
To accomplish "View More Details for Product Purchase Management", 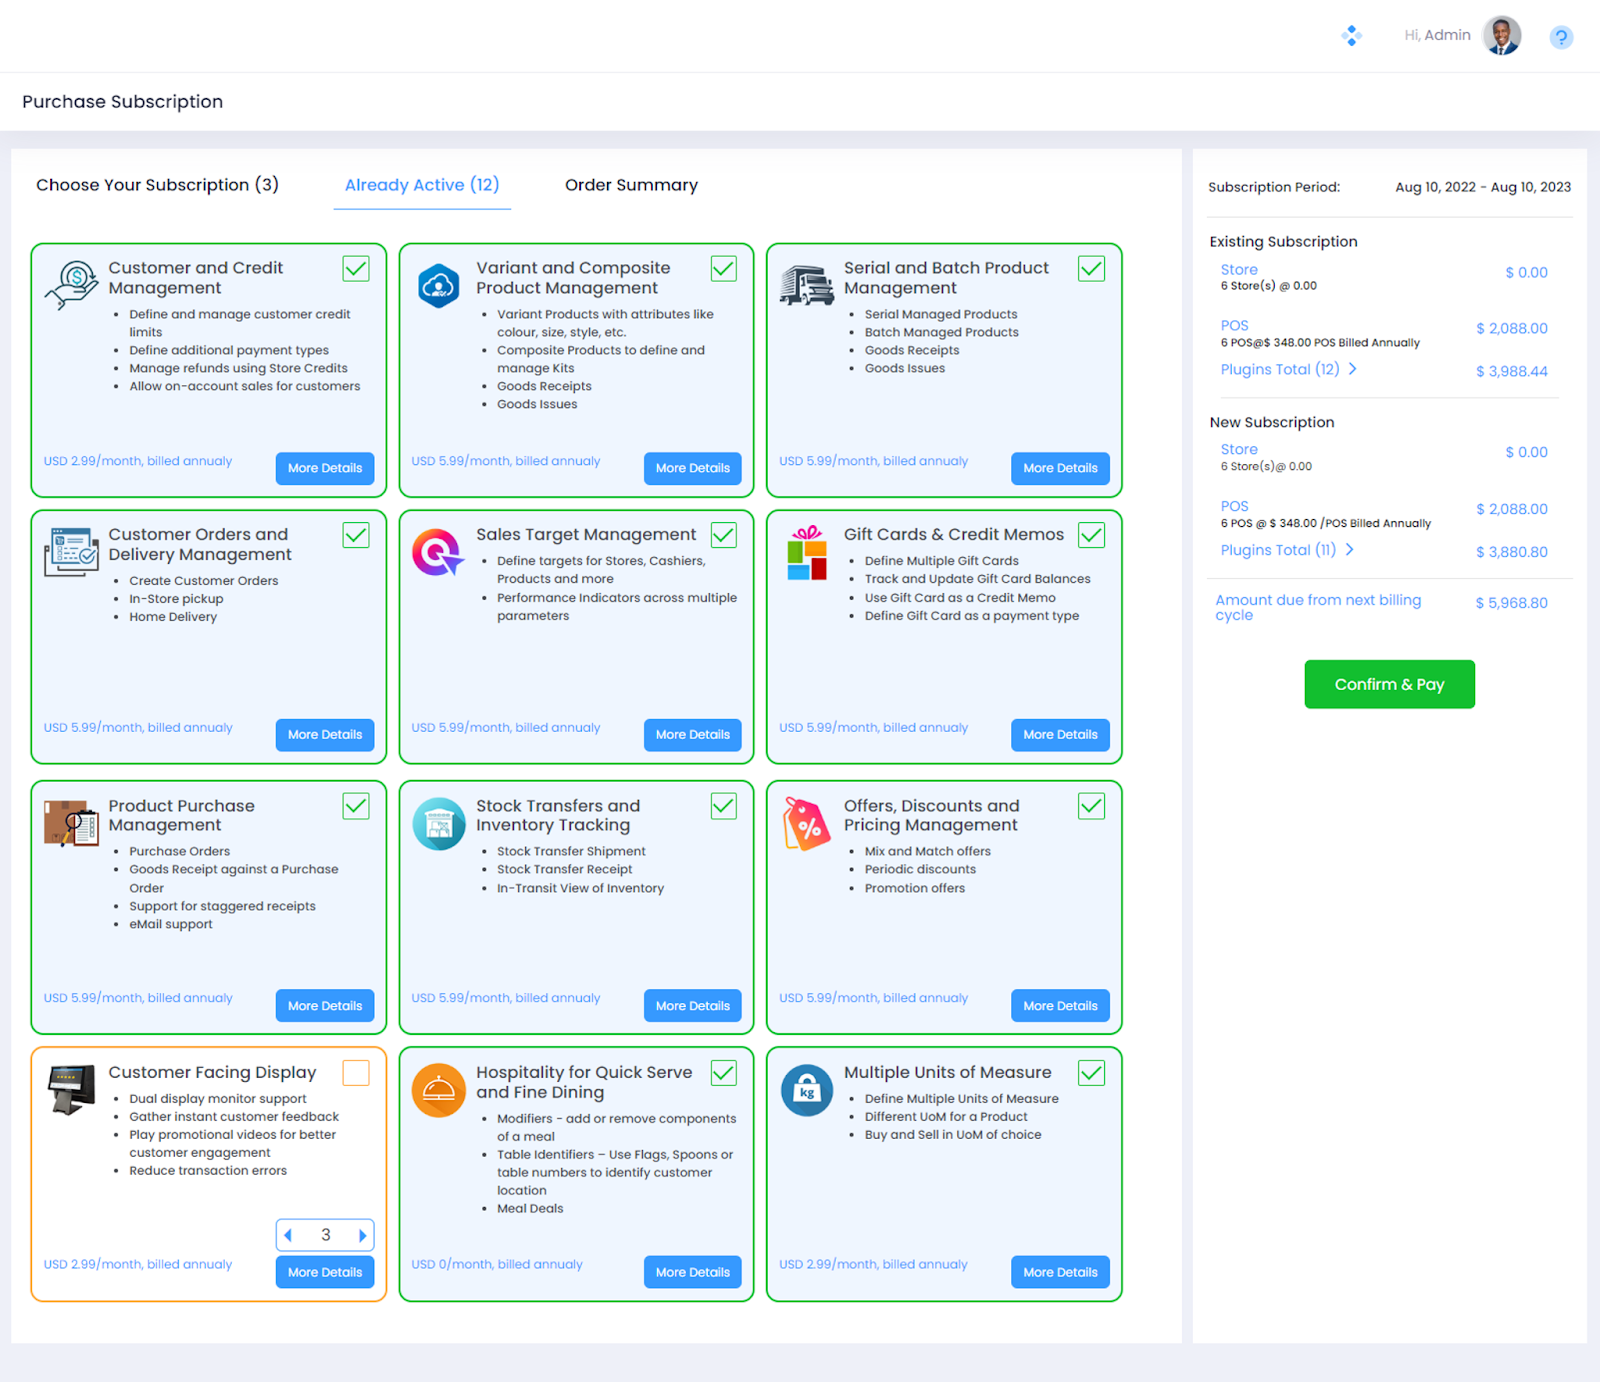I will (325, 1006).
